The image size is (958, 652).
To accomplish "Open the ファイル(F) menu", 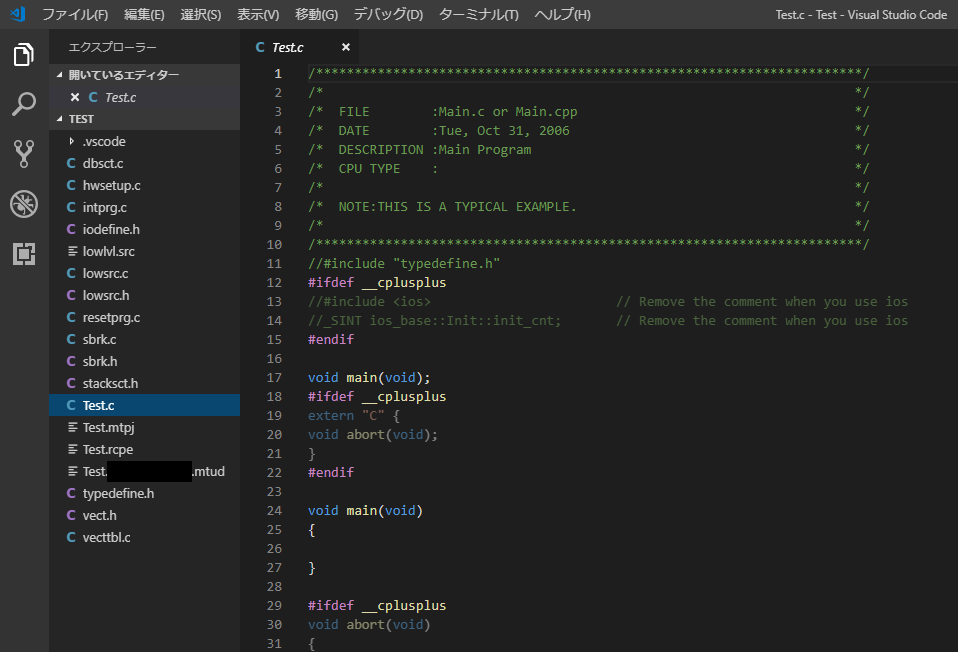I will pos(75,15).
